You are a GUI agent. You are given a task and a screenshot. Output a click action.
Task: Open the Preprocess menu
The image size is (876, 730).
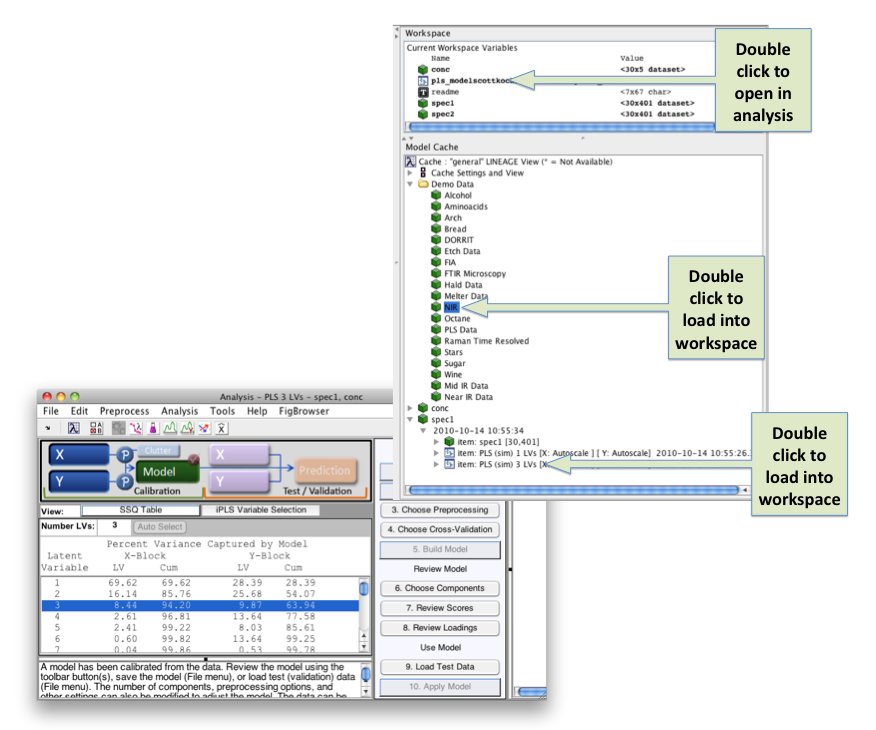click(x=124, y=411)
